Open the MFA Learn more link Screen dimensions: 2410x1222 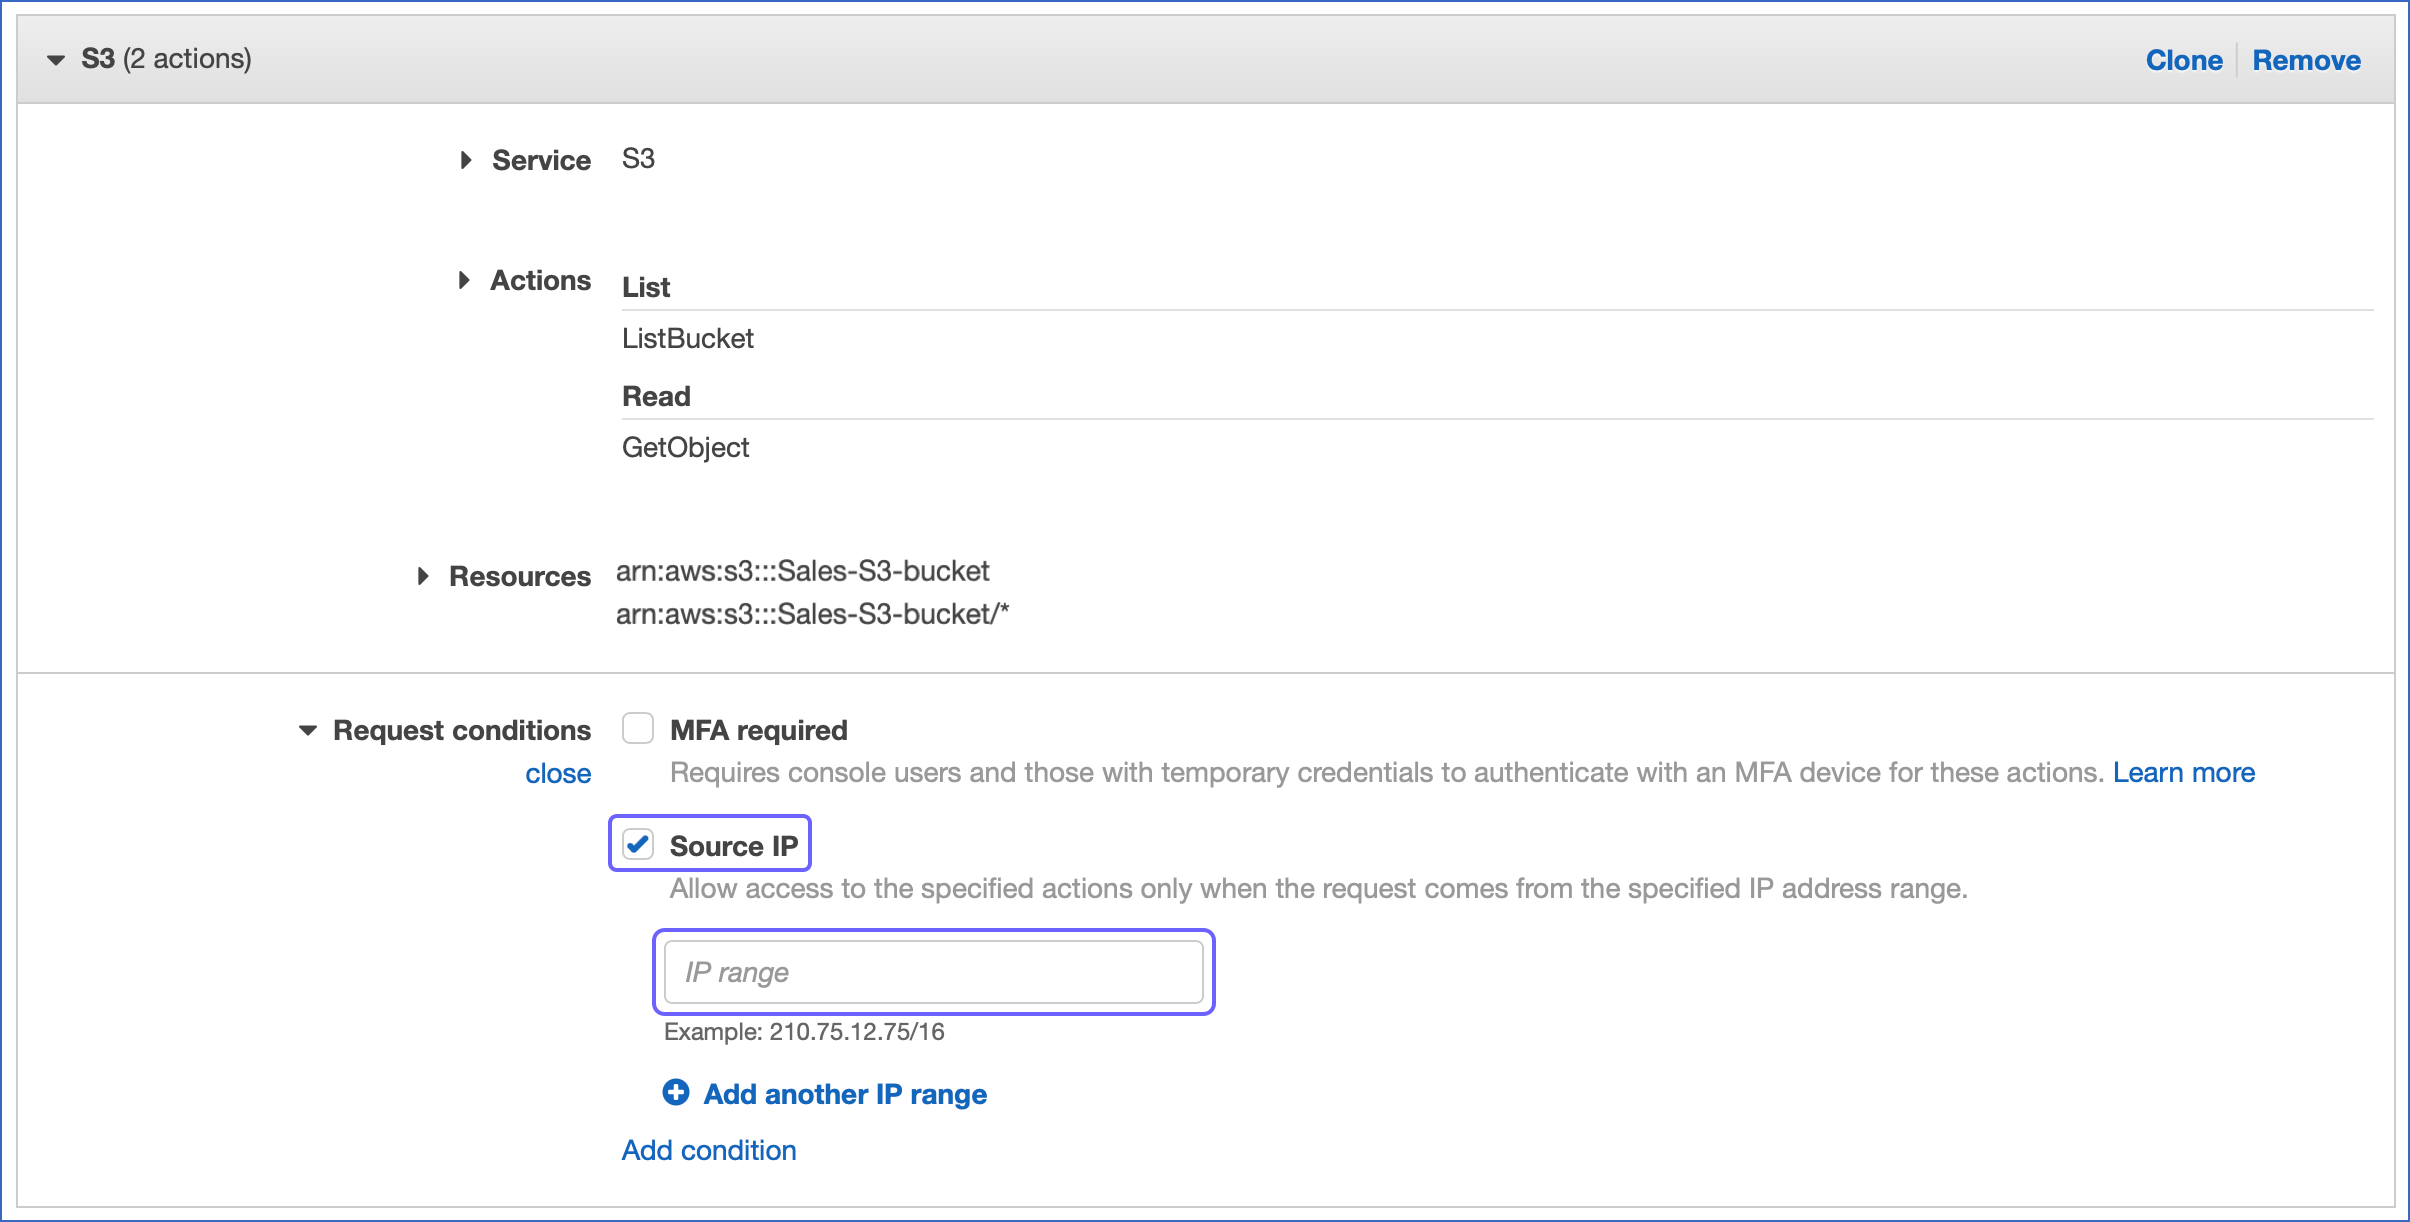(2184, 772)
